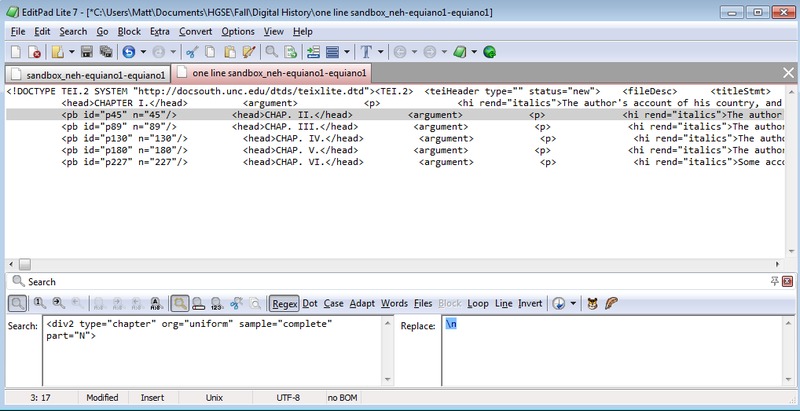Click the Replace All icon
This screenshot has height=411, width=800.
(156, 303)
